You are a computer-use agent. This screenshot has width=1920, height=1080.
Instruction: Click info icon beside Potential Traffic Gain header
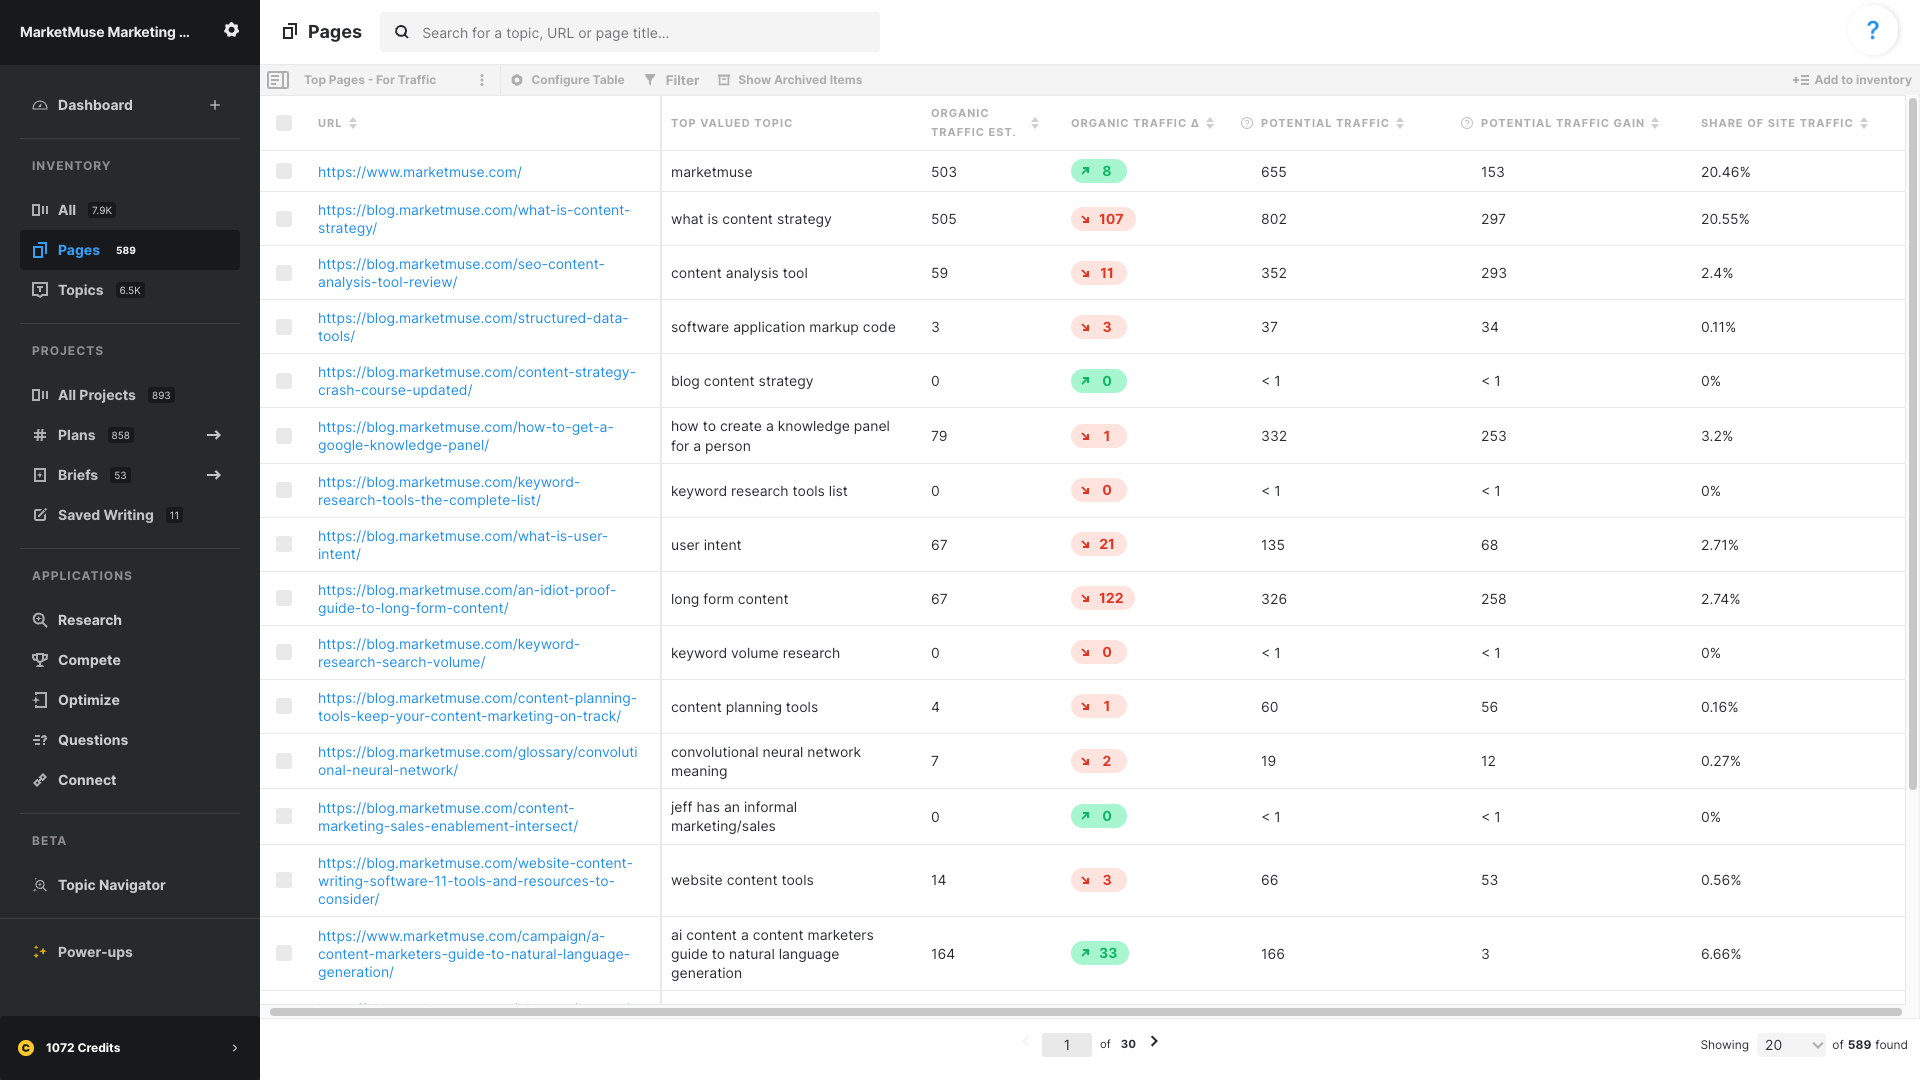click(1467, 123)
